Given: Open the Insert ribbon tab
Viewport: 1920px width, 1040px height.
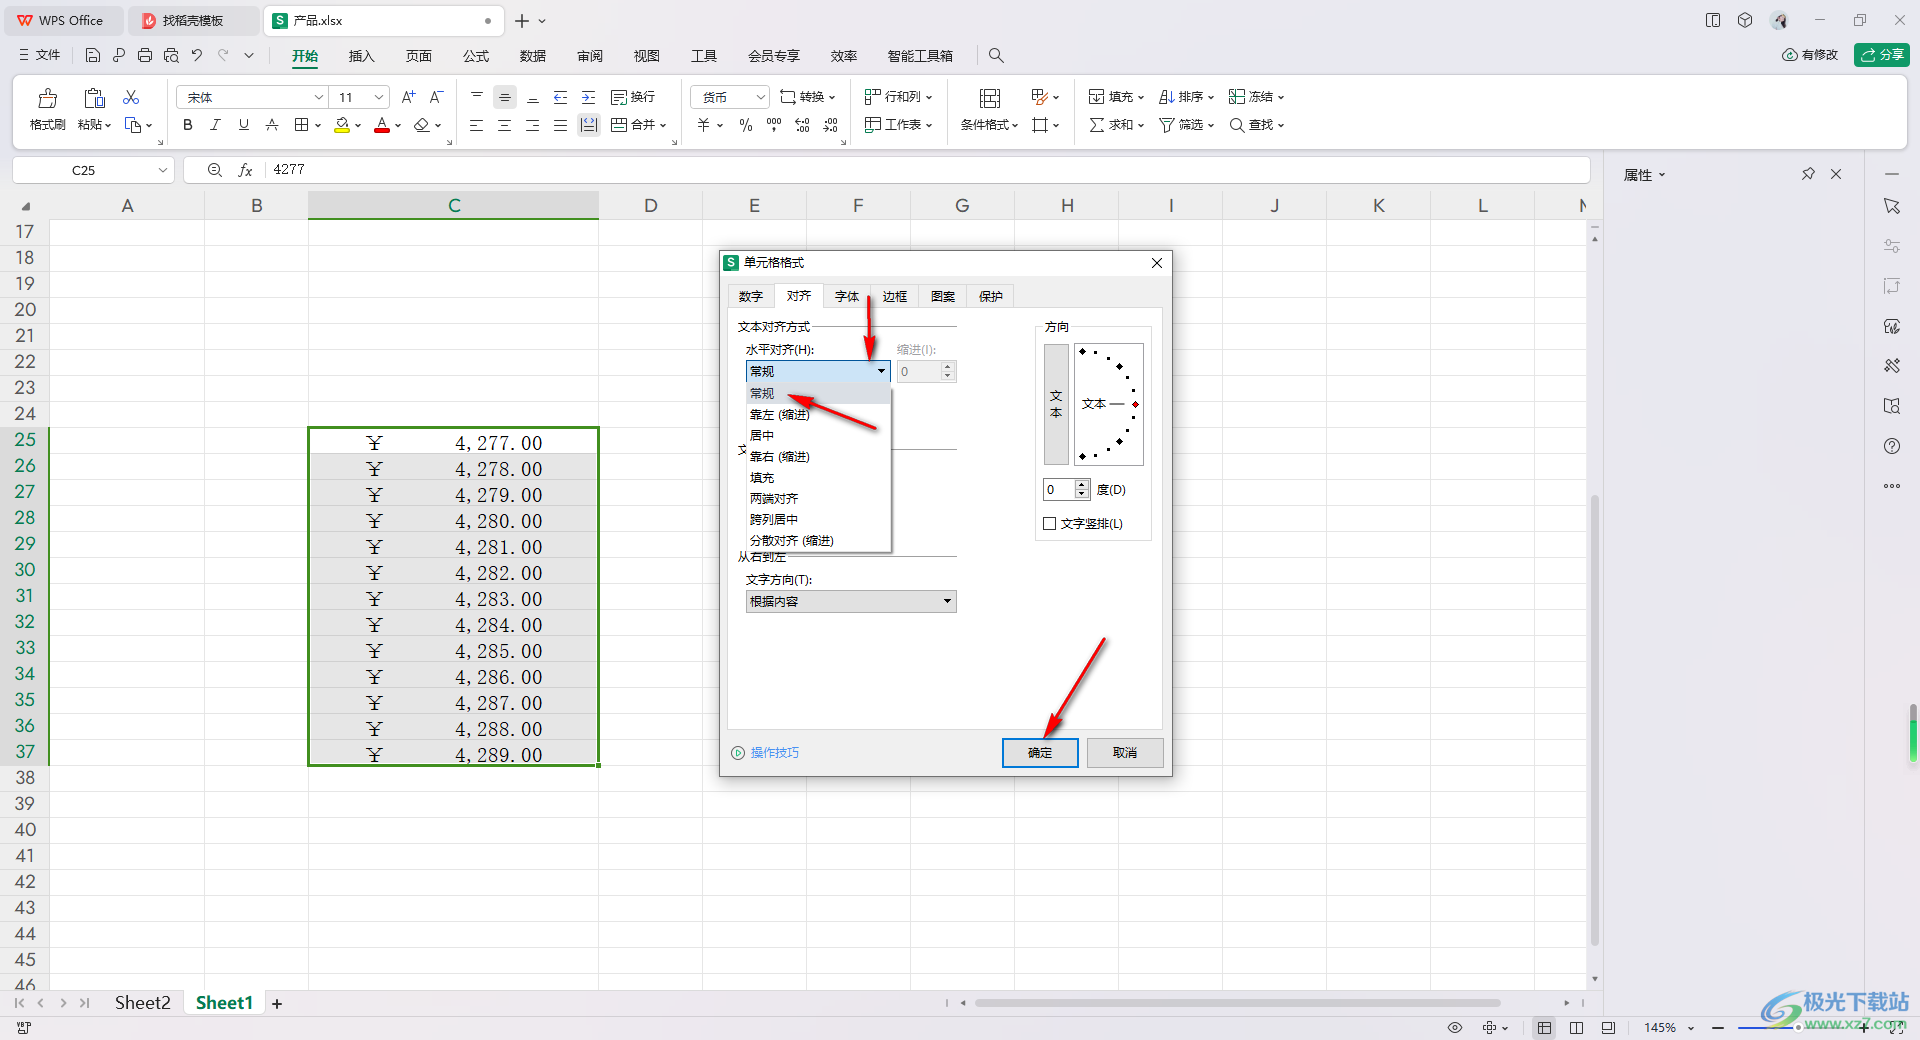Looking at the screenshot, I should pyautogui.click(x=361, y=56).
